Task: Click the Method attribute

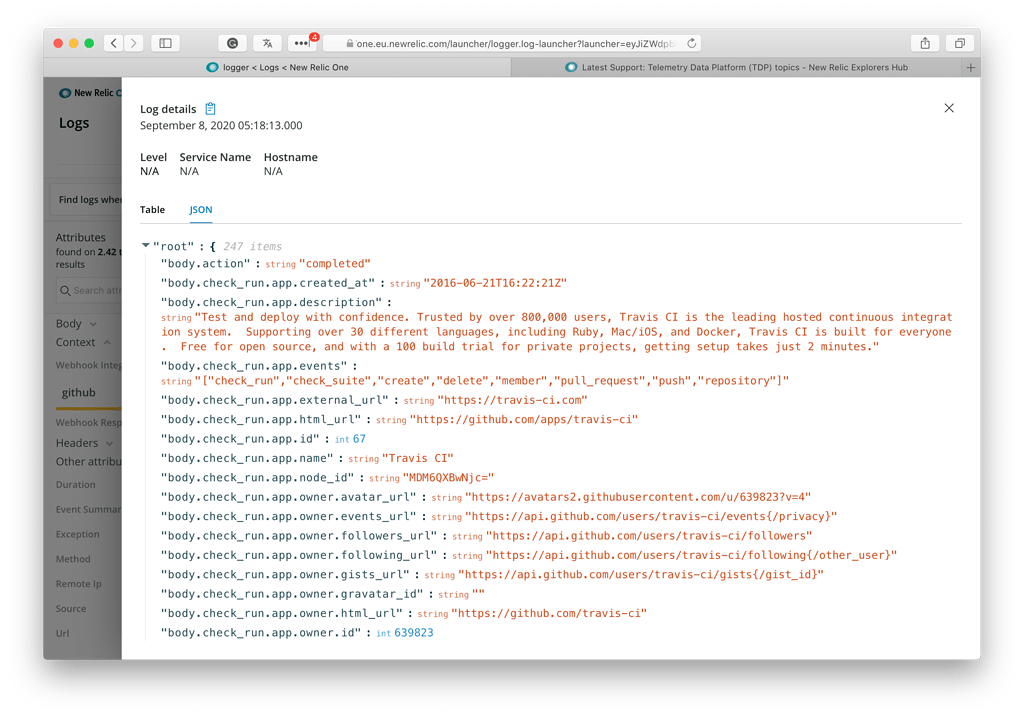Action: [72, 559]
